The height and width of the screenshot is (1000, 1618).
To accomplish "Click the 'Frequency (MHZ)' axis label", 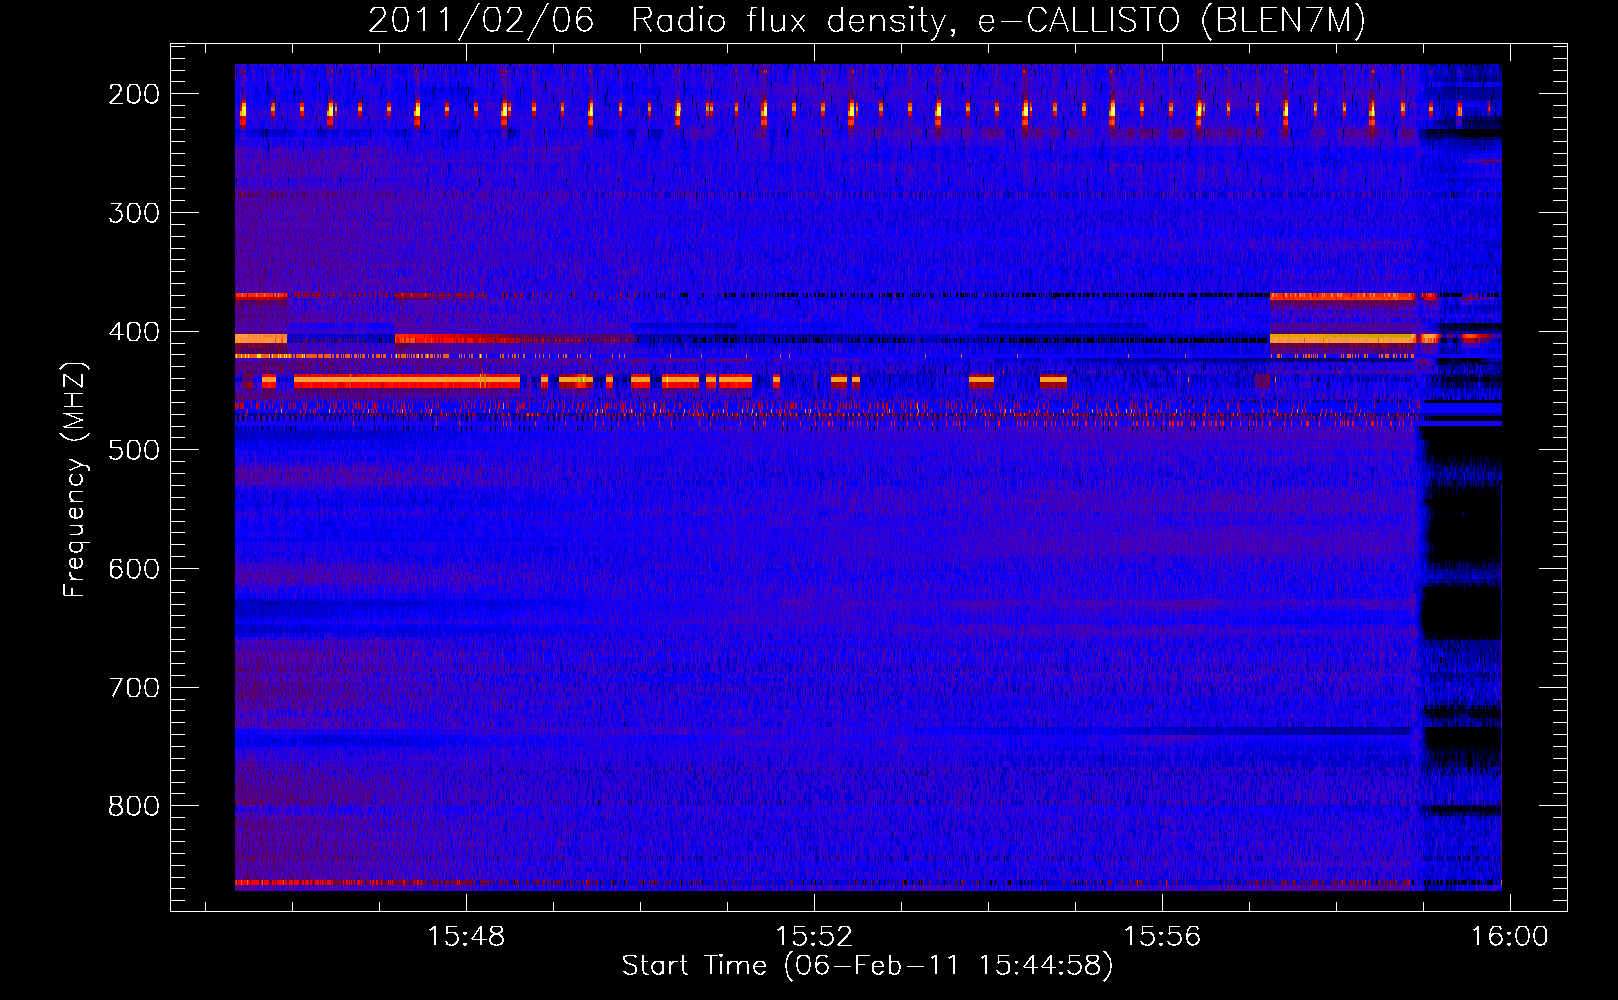I will click(76, 480).
